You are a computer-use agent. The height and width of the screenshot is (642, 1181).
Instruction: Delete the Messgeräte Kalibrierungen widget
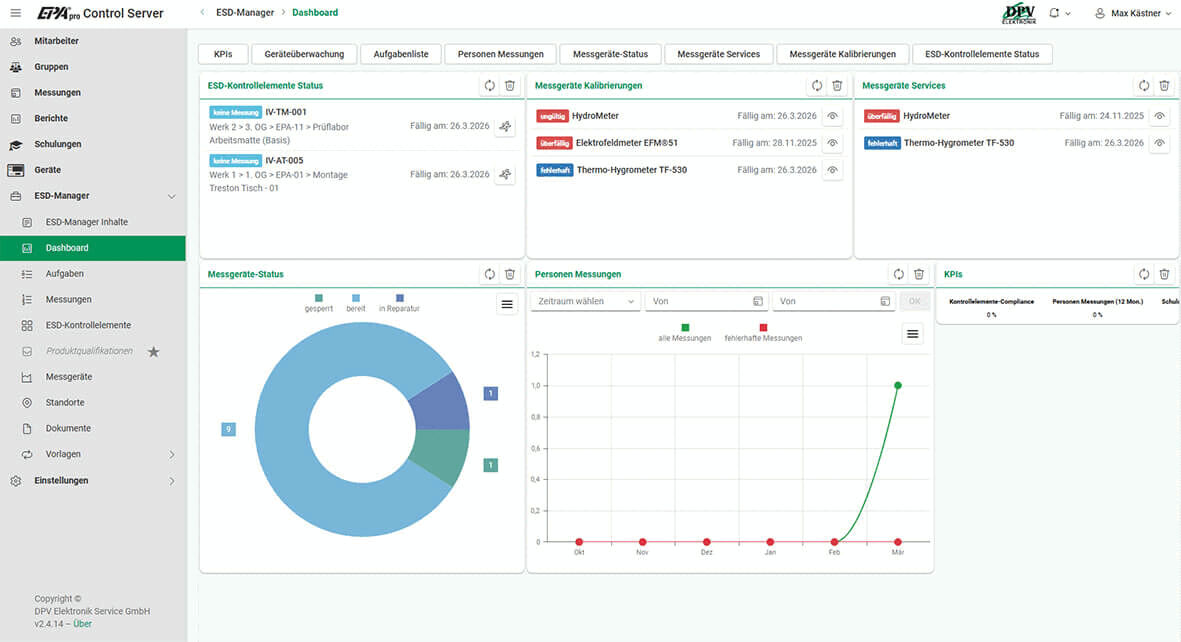pyautogui.click(x=837, y=86)
